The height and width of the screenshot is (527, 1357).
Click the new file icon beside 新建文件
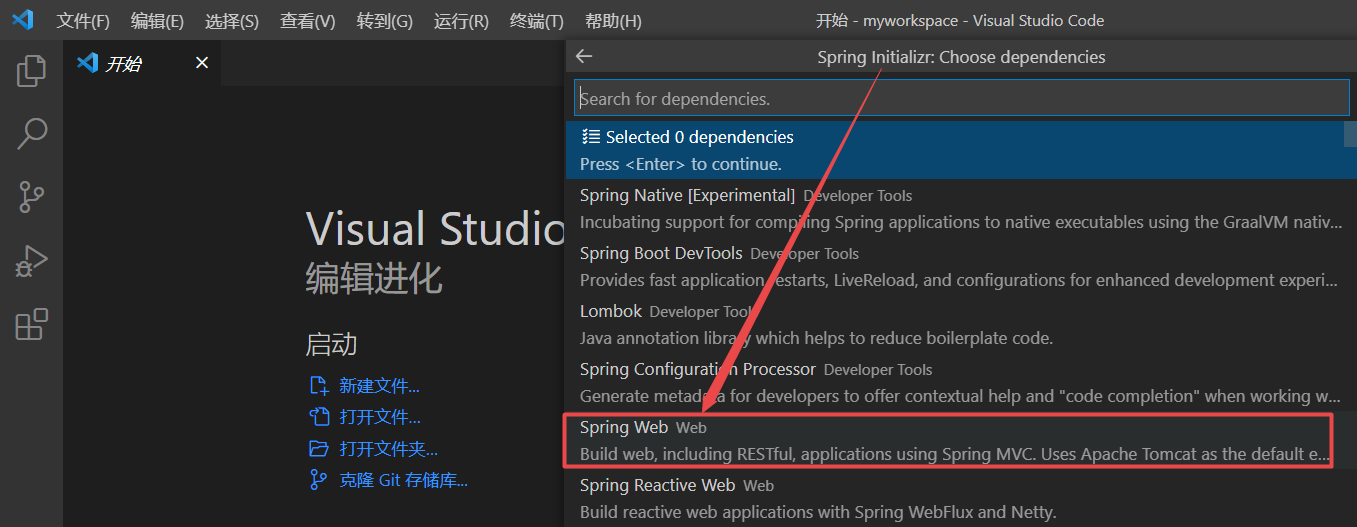click(x=318, y=386)
